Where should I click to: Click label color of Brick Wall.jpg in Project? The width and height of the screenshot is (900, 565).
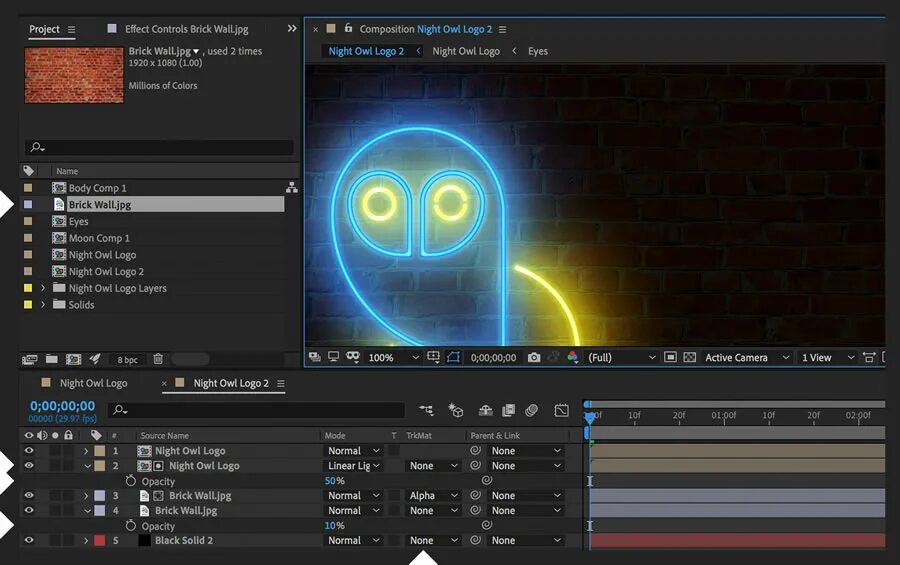click(28, 204)
